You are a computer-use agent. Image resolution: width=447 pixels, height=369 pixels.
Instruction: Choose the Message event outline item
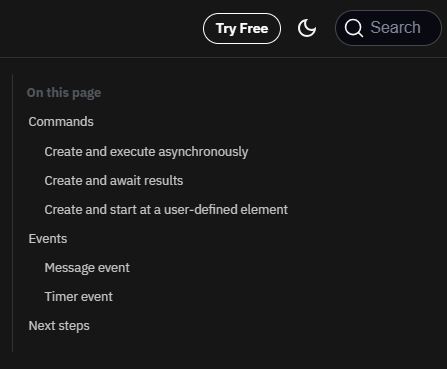87,268
